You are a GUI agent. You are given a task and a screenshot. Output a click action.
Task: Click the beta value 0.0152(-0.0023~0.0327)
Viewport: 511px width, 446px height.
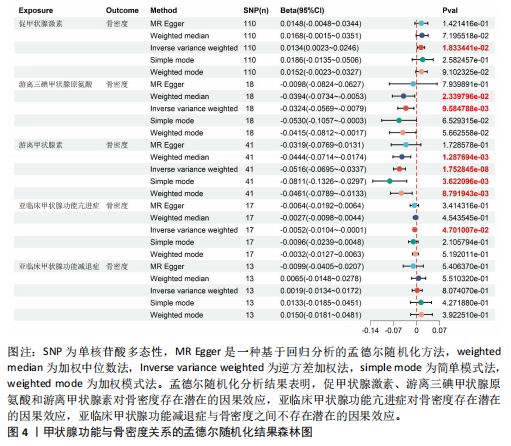[x=321, y=72]
